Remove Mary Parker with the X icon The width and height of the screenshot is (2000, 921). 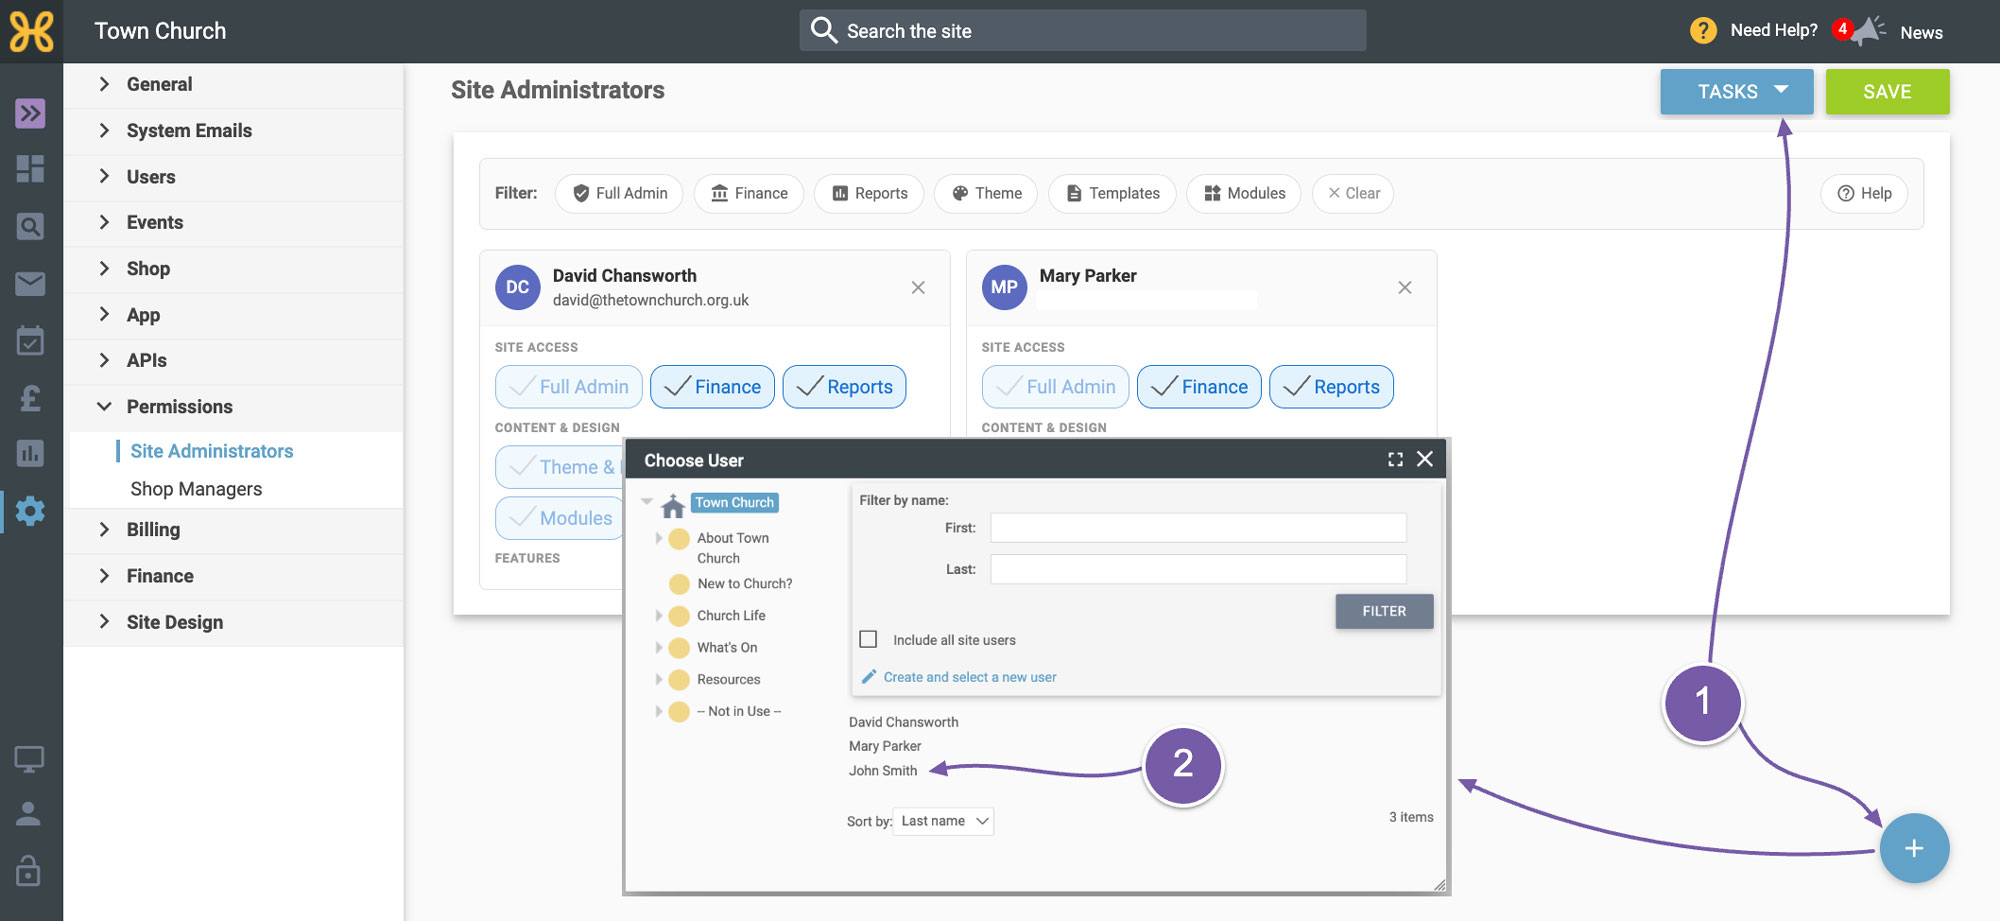[1405, 288]
